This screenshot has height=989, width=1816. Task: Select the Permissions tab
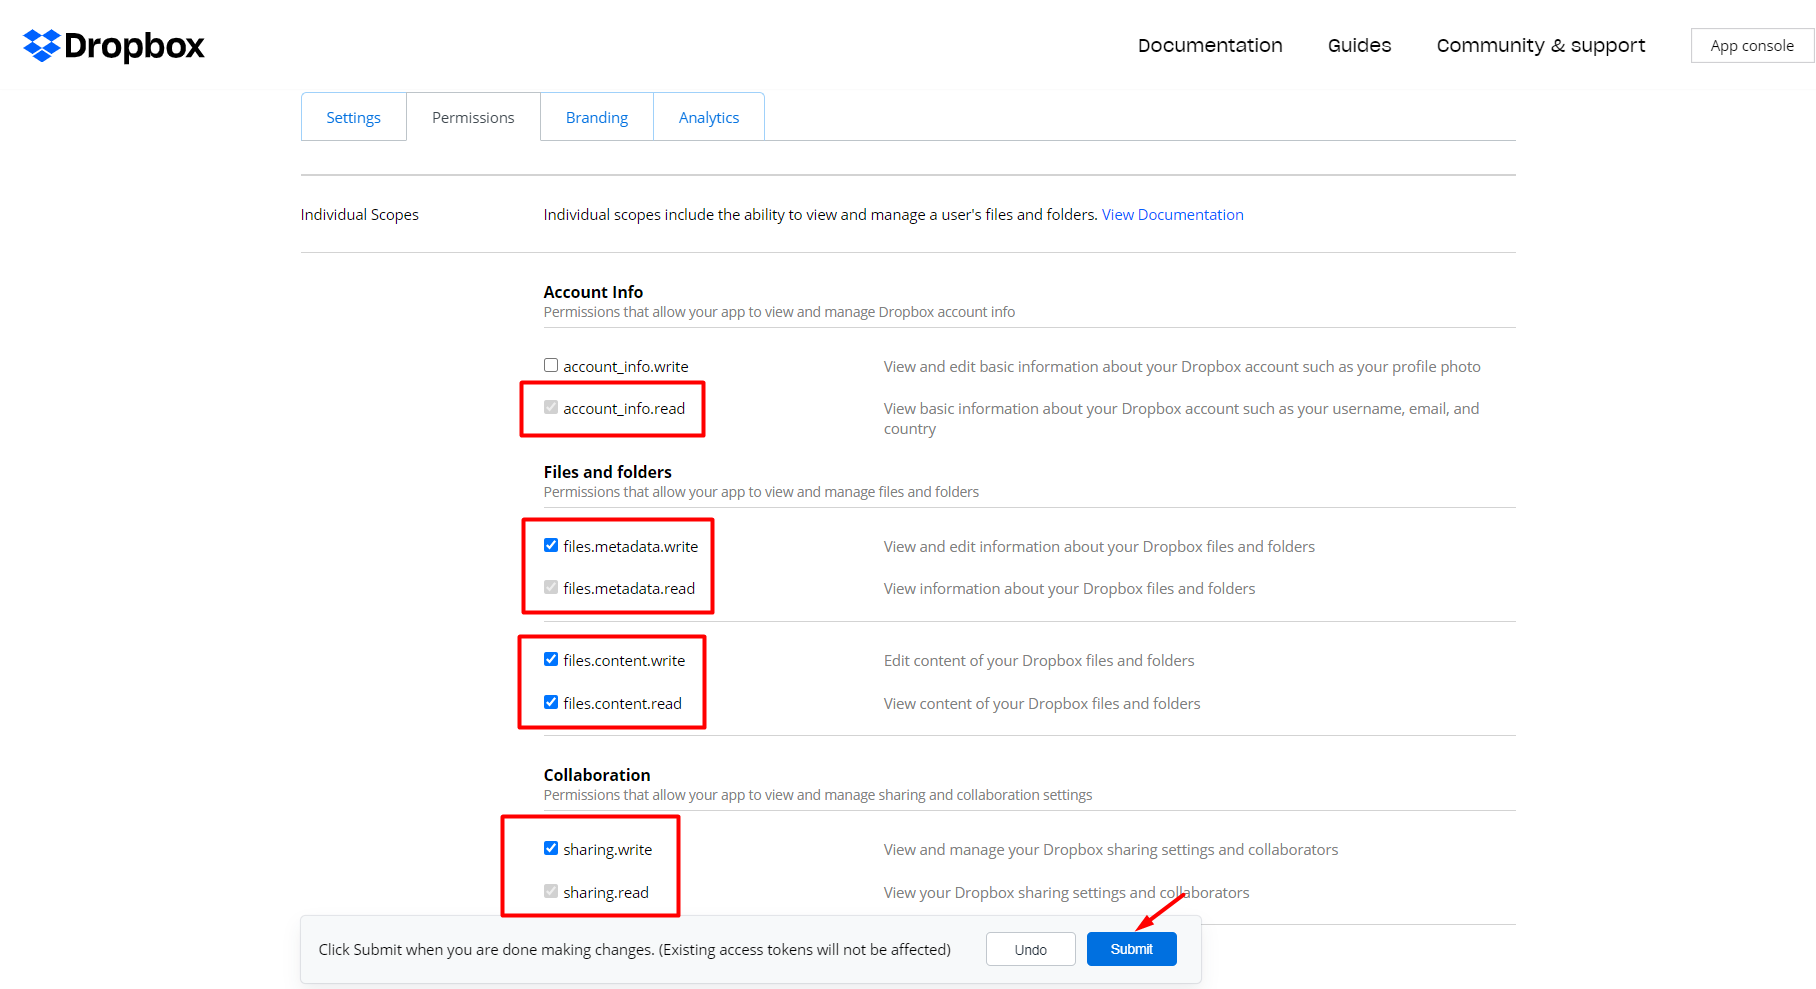coord(472,116)
